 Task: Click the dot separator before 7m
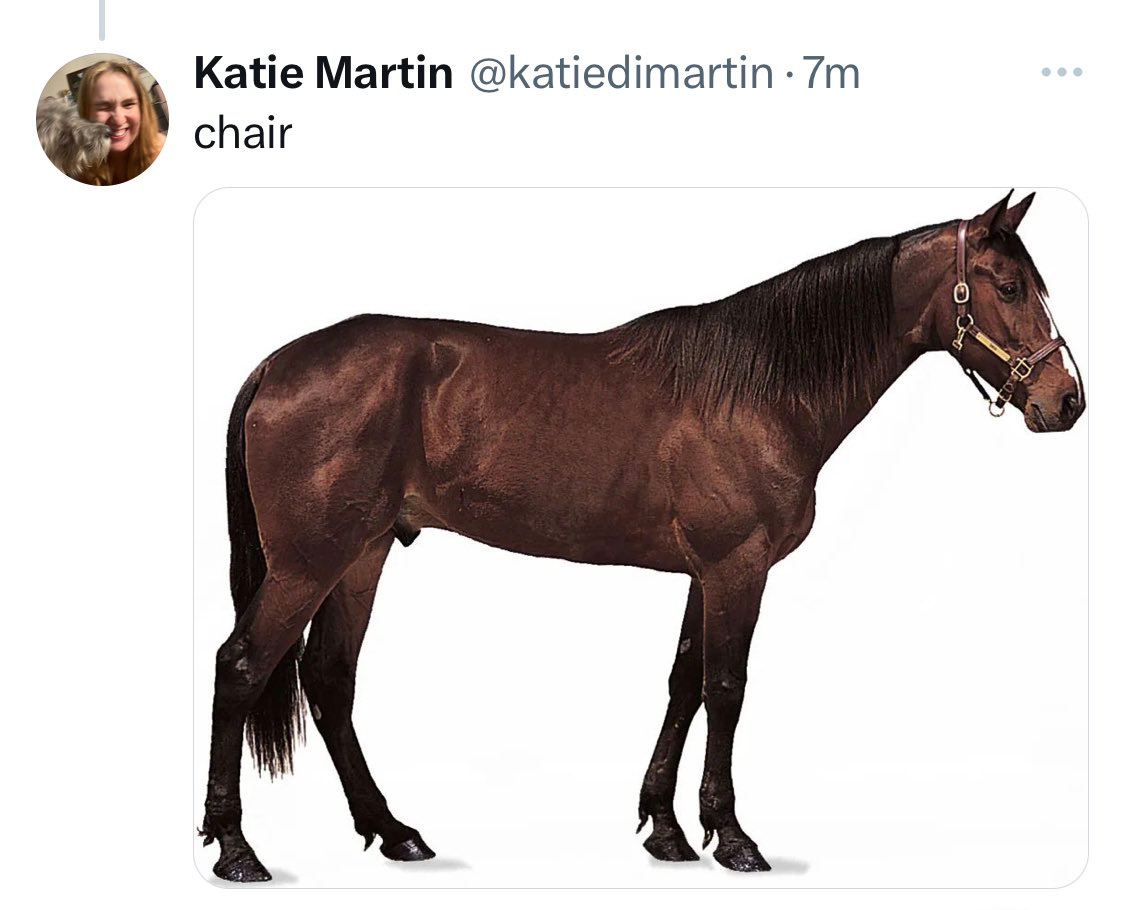(789, 74)
